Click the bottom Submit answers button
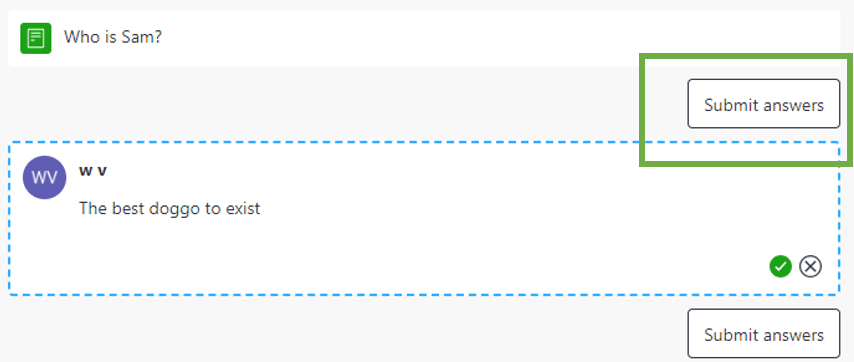This screenshot has height=362, width=854. click(764, 334)
